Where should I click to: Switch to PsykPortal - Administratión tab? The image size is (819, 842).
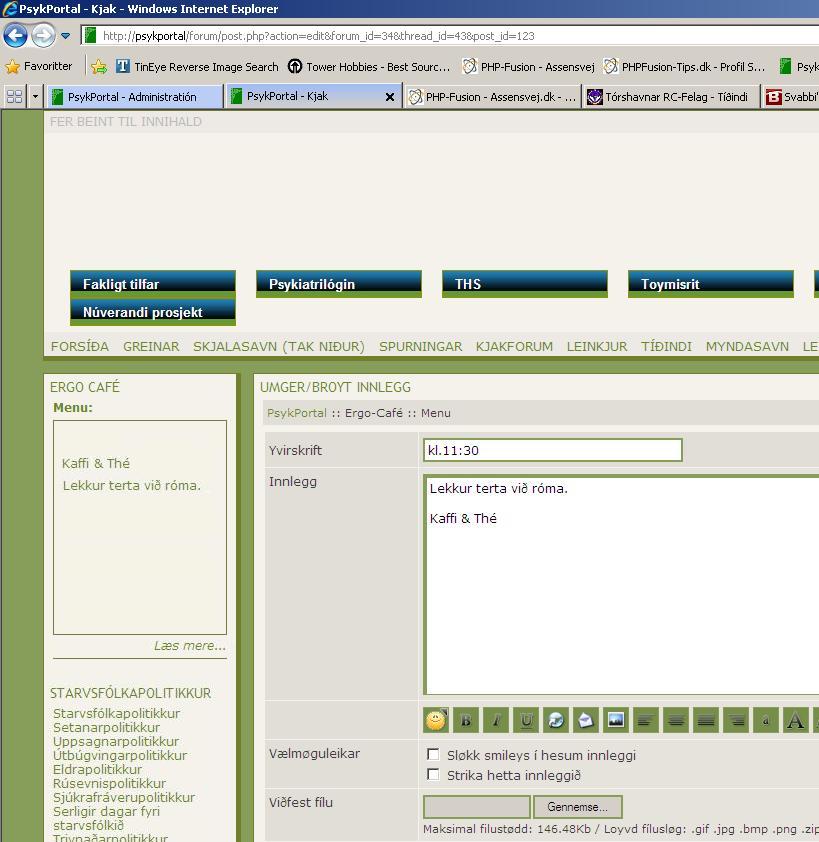coord(134,97)
